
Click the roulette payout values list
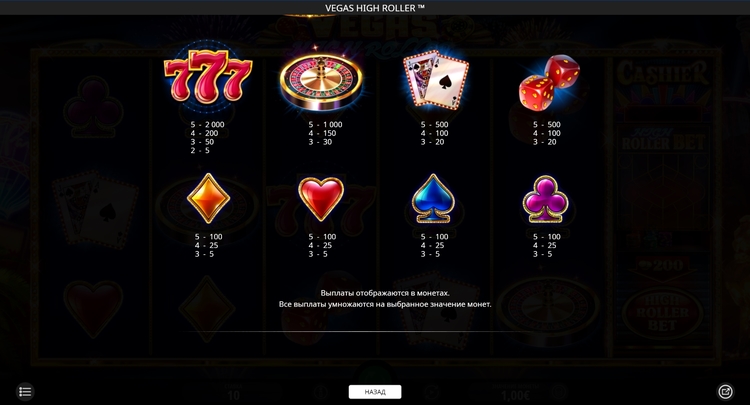pos(325,133)
